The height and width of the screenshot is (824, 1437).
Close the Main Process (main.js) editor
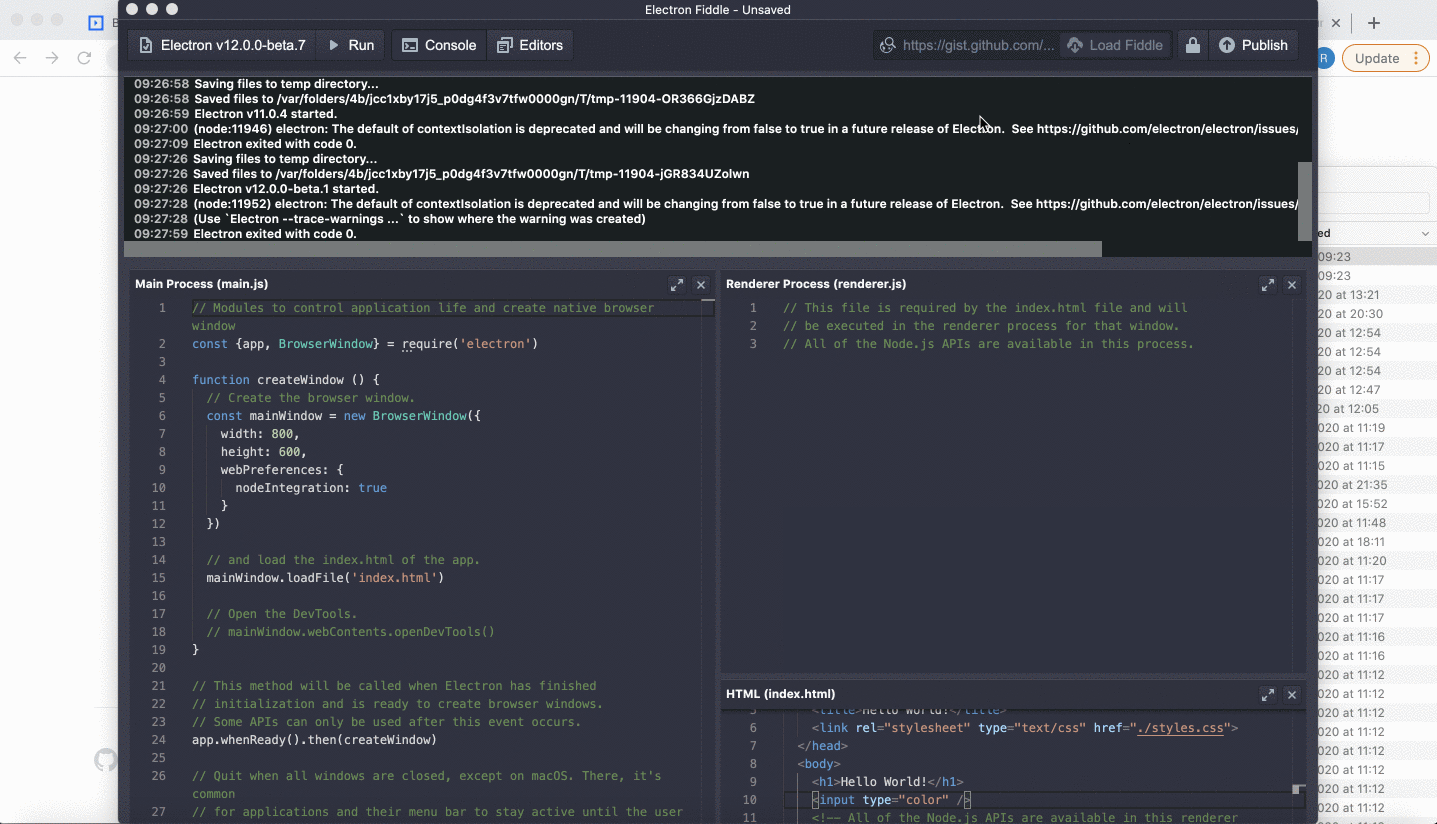pos(701,285)
